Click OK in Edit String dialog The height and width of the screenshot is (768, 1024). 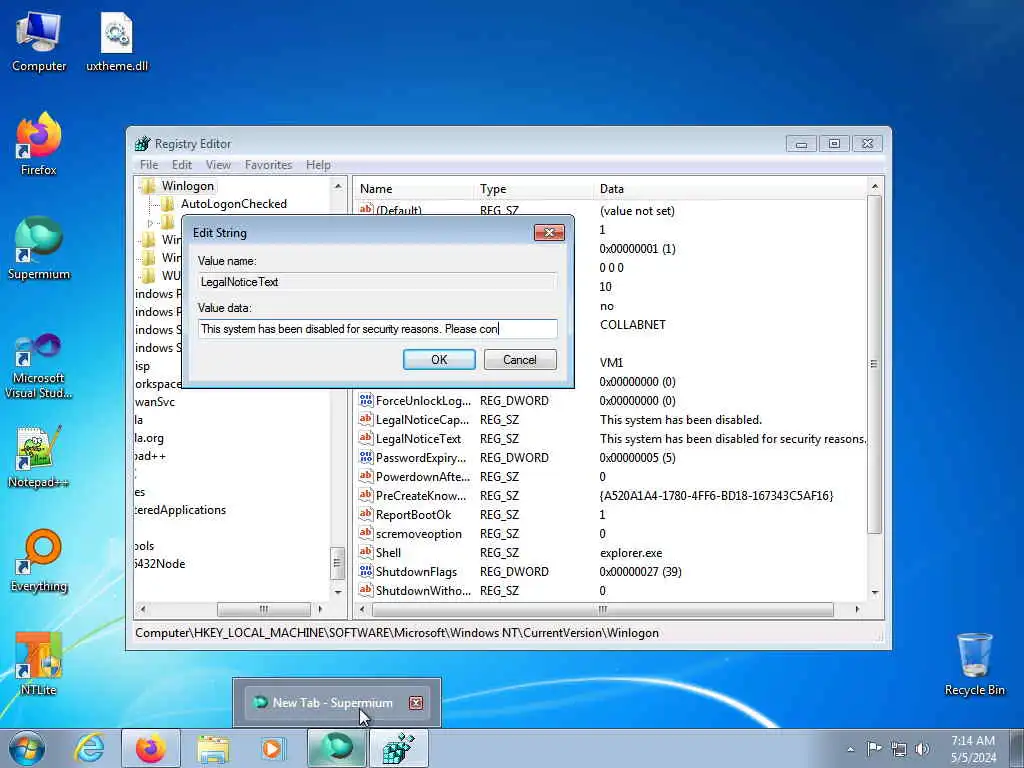pyautogui.click(x=439, y=360)
